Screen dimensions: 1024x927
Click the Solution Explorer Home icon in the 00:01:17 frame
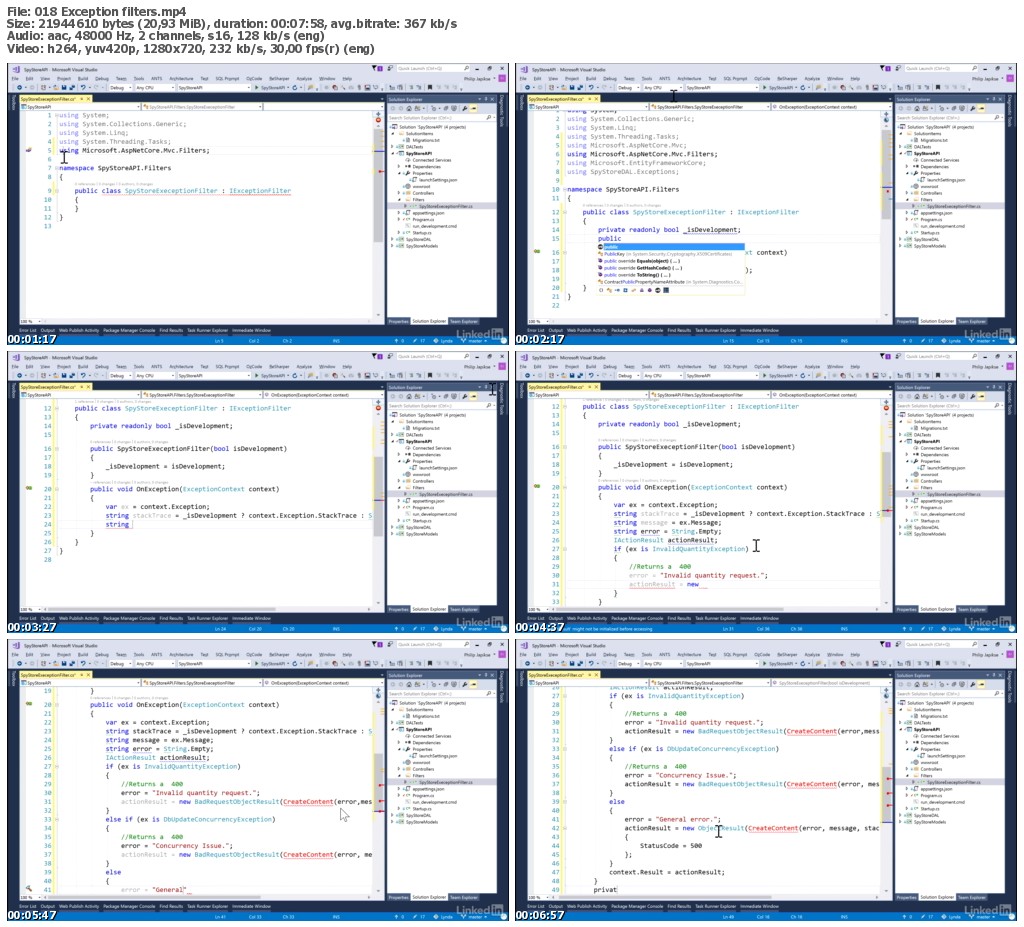click(x=409, y=108)
